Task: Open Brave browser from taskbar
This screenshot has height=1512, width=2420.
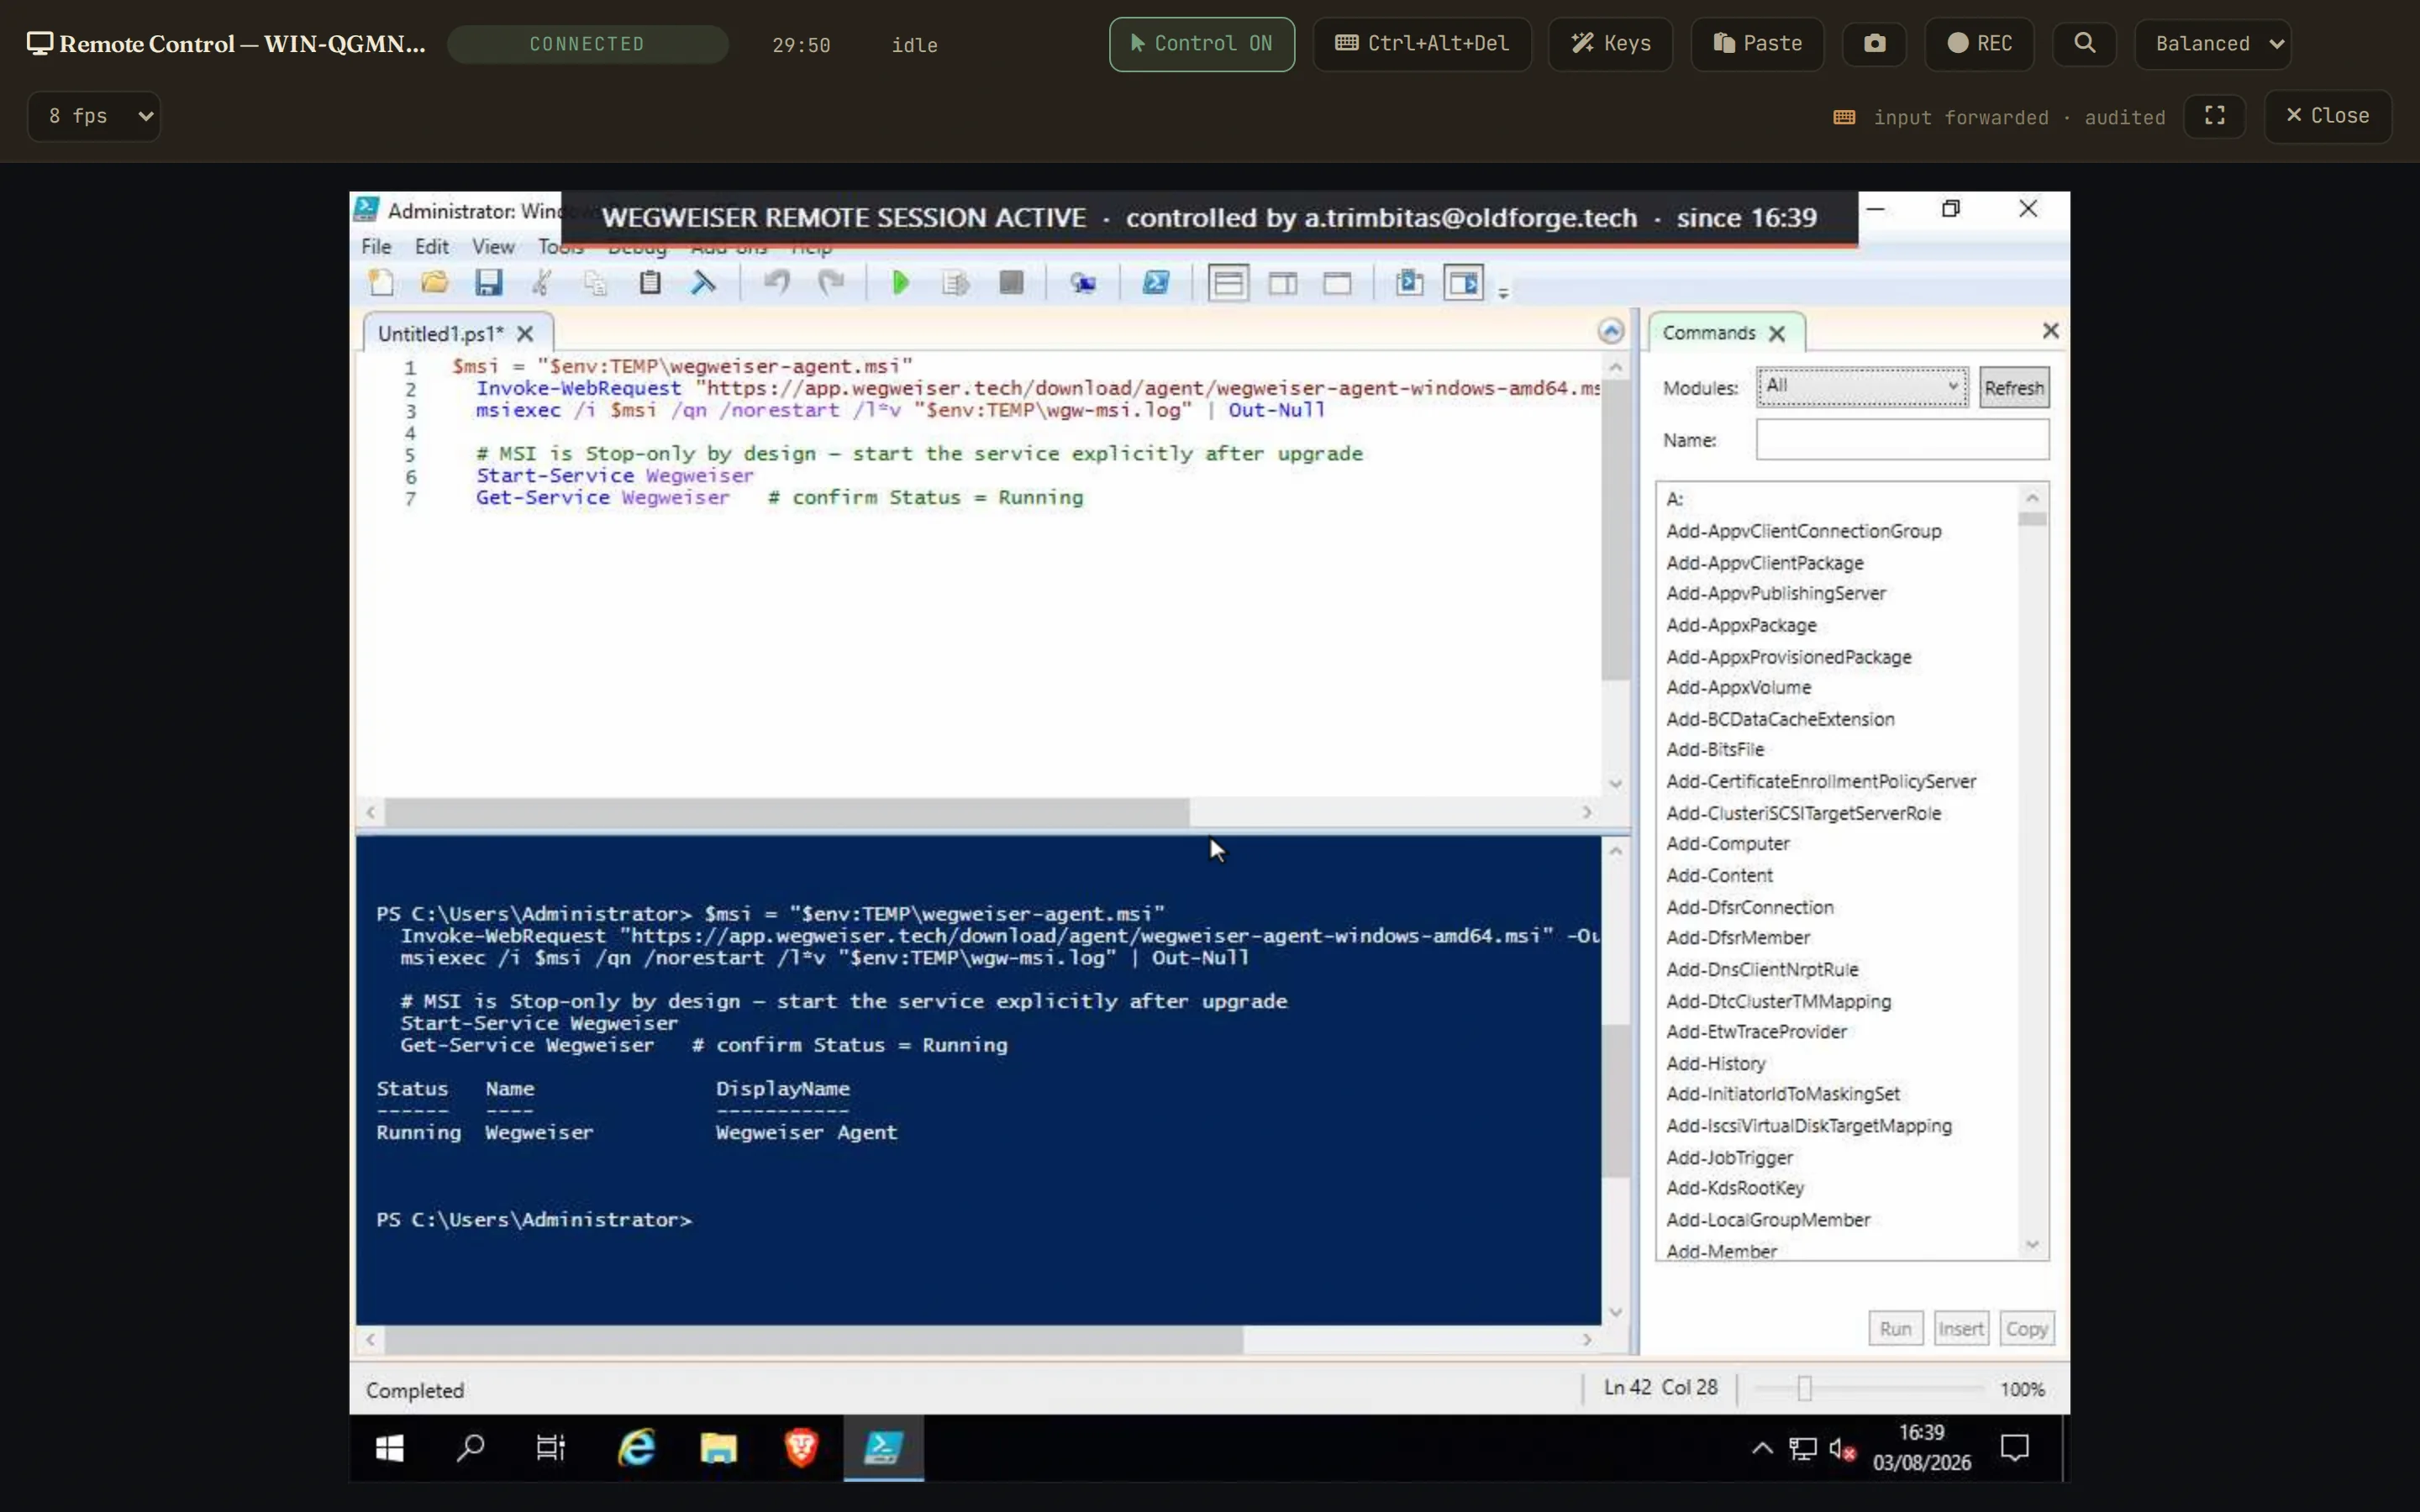Action: click(801, 1447)
